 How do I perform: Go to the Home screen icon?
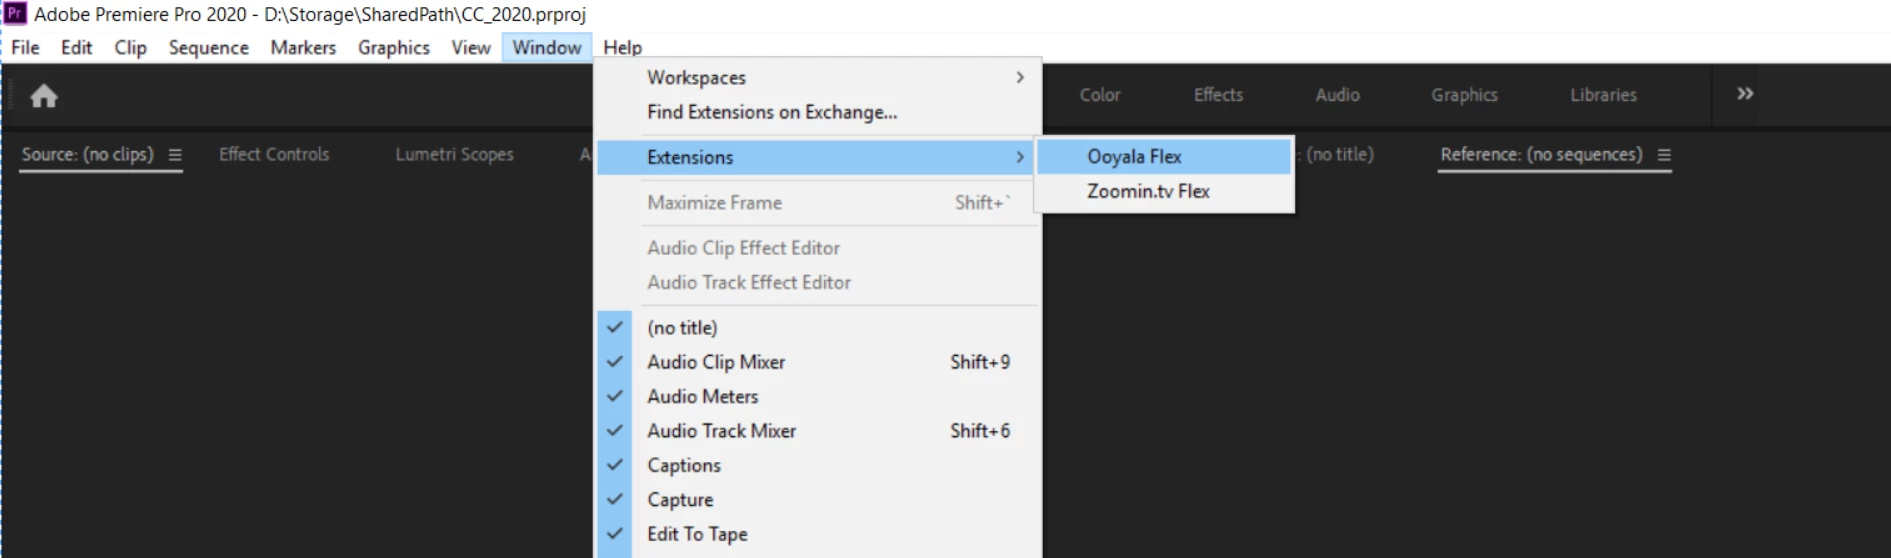(44, 96)
